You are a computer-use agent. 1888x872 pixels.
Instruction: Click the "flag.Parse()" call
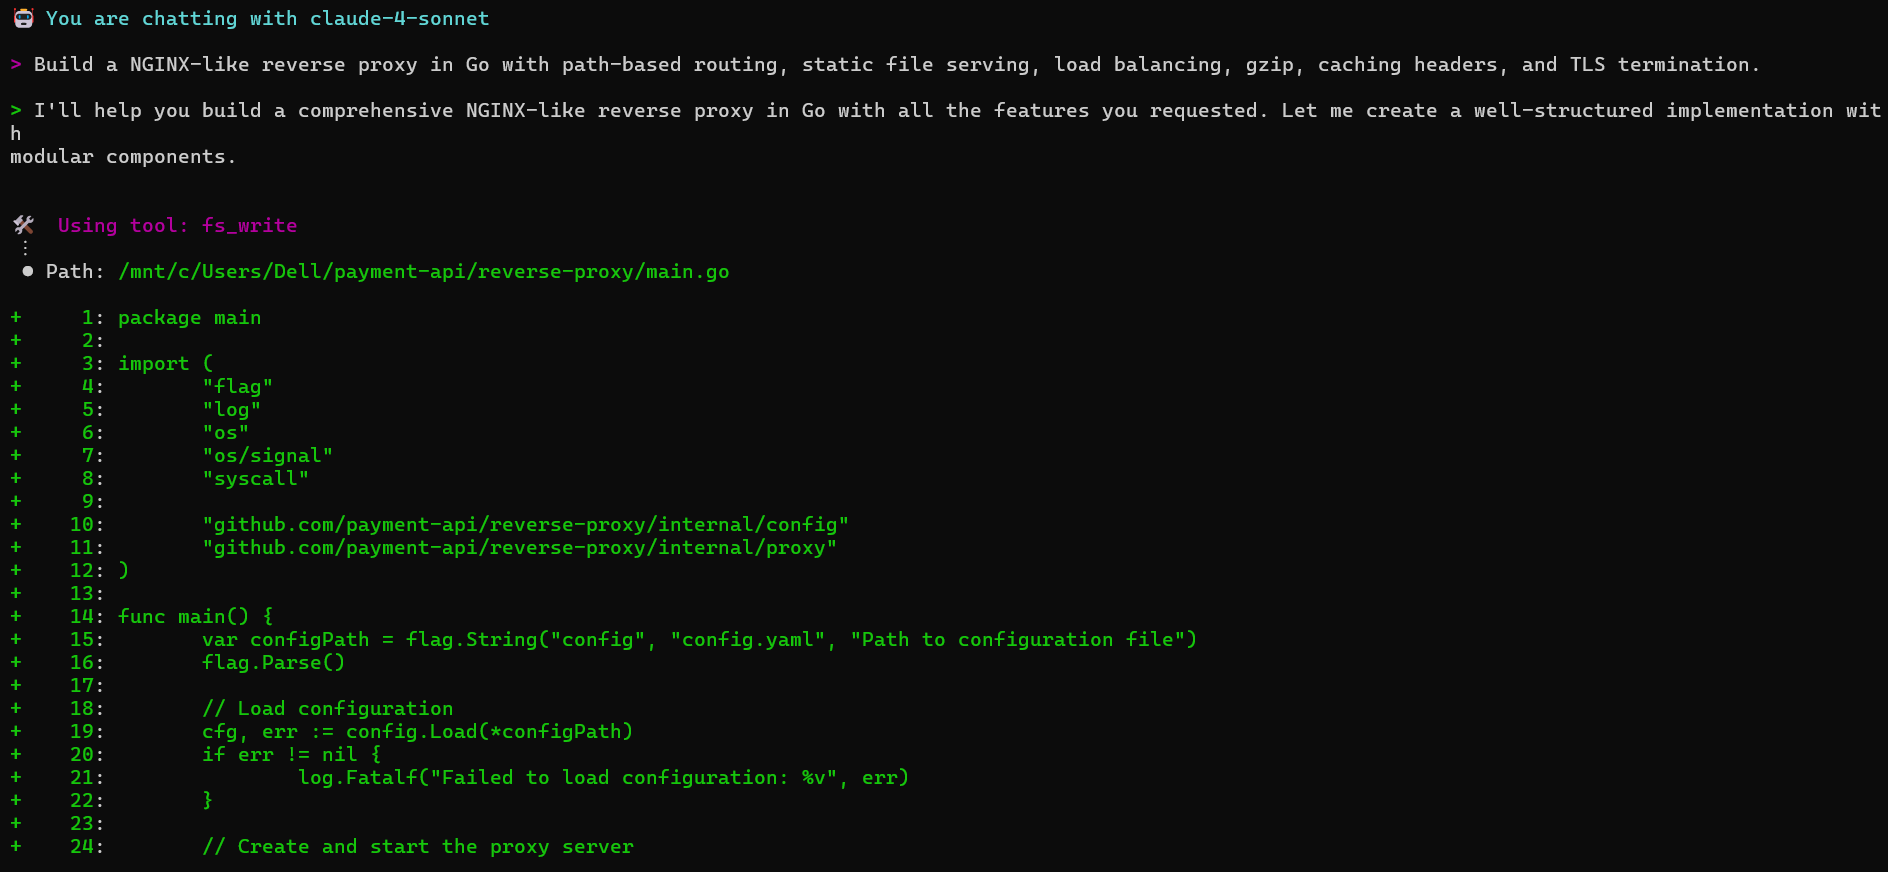(x=273, y=662)
